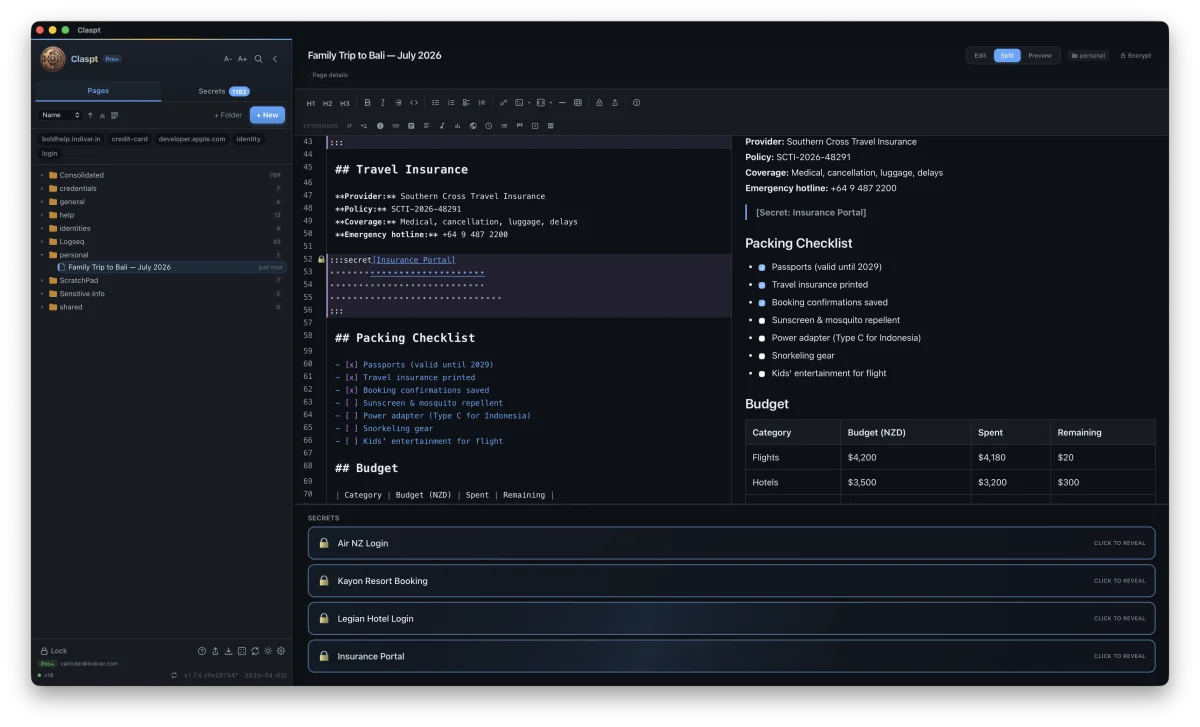Viewport: 1200px width, 727px height.
Task: Expand the Logseq folder in the tree
Action: coord(42,241)
